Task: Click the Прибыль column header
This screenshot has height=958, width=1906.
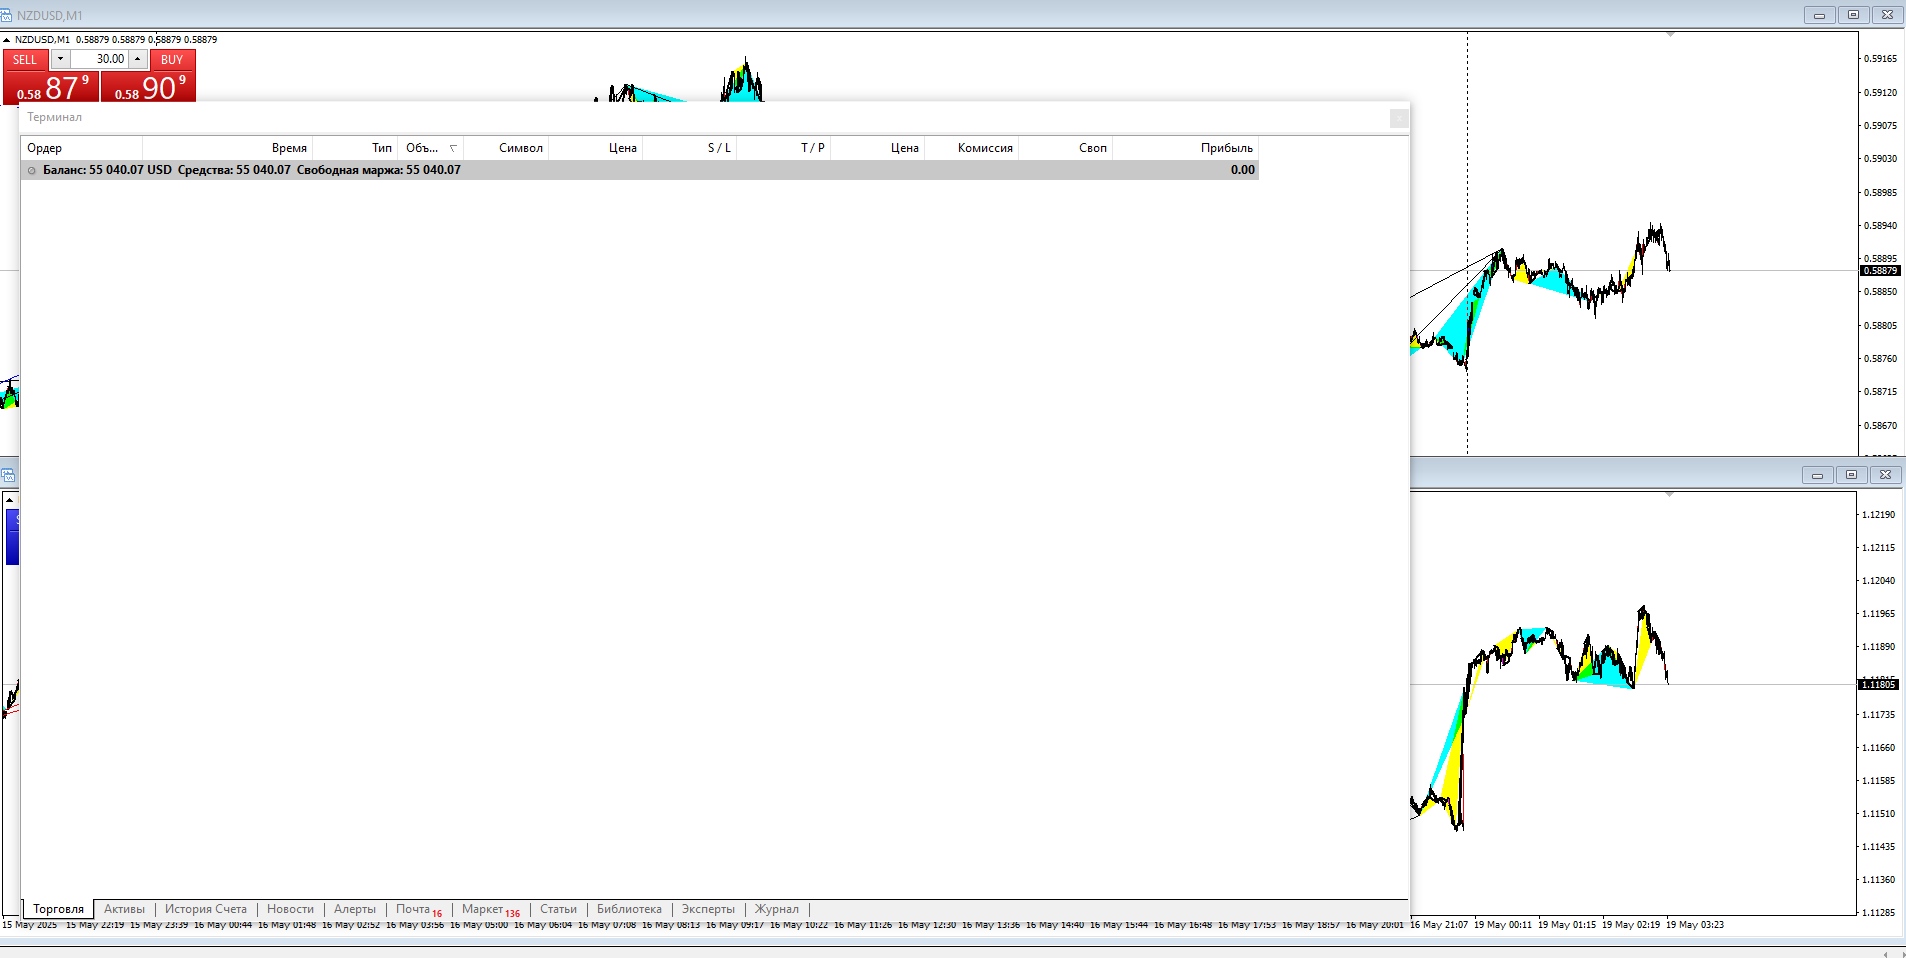Action: 1185,148
